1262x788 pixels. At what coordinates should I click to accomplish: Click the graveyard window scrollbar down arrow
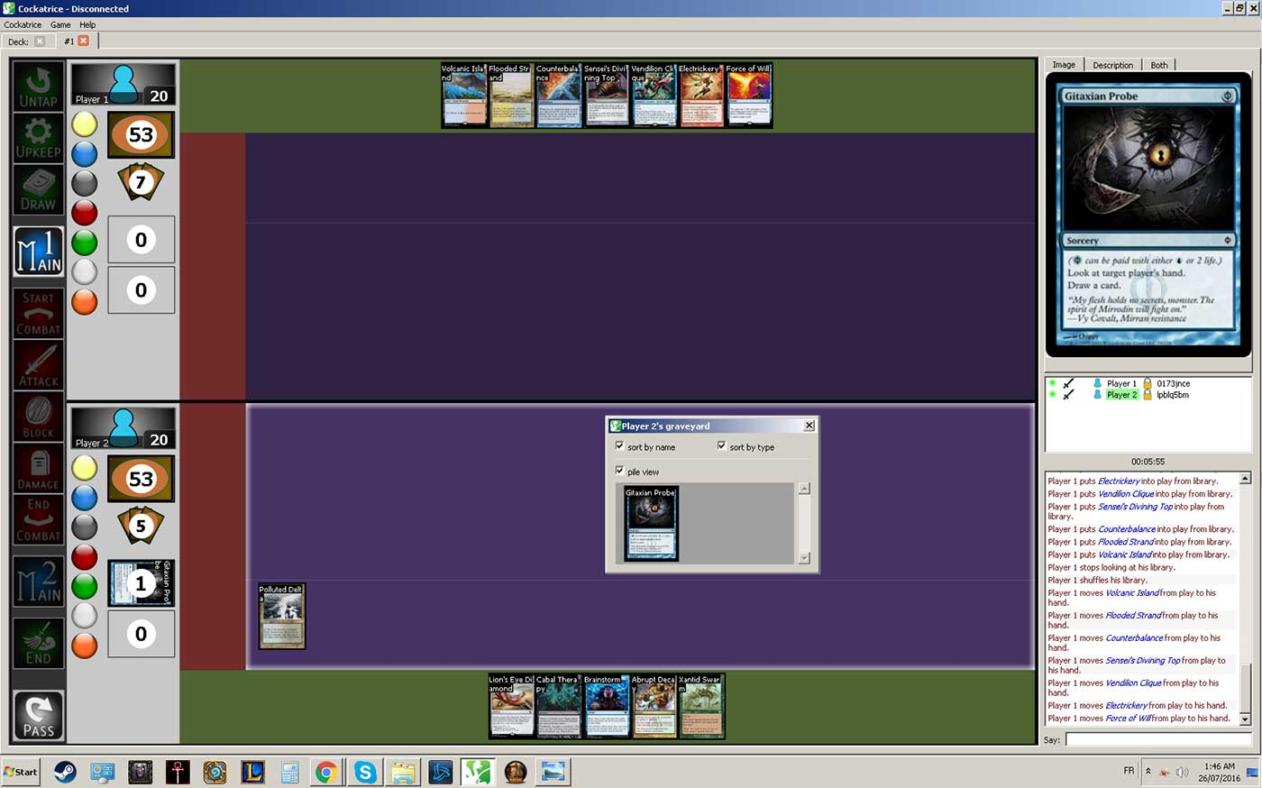(x=804, y=558)
